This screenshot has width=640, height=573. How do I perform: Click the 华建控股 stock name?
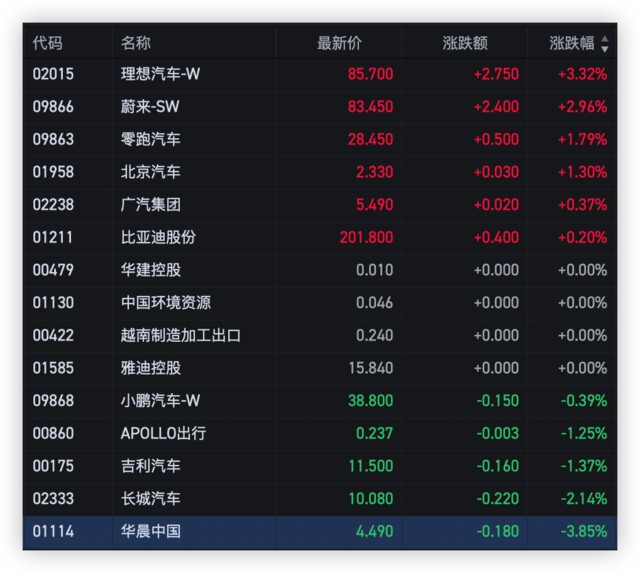tap(151, 270)
